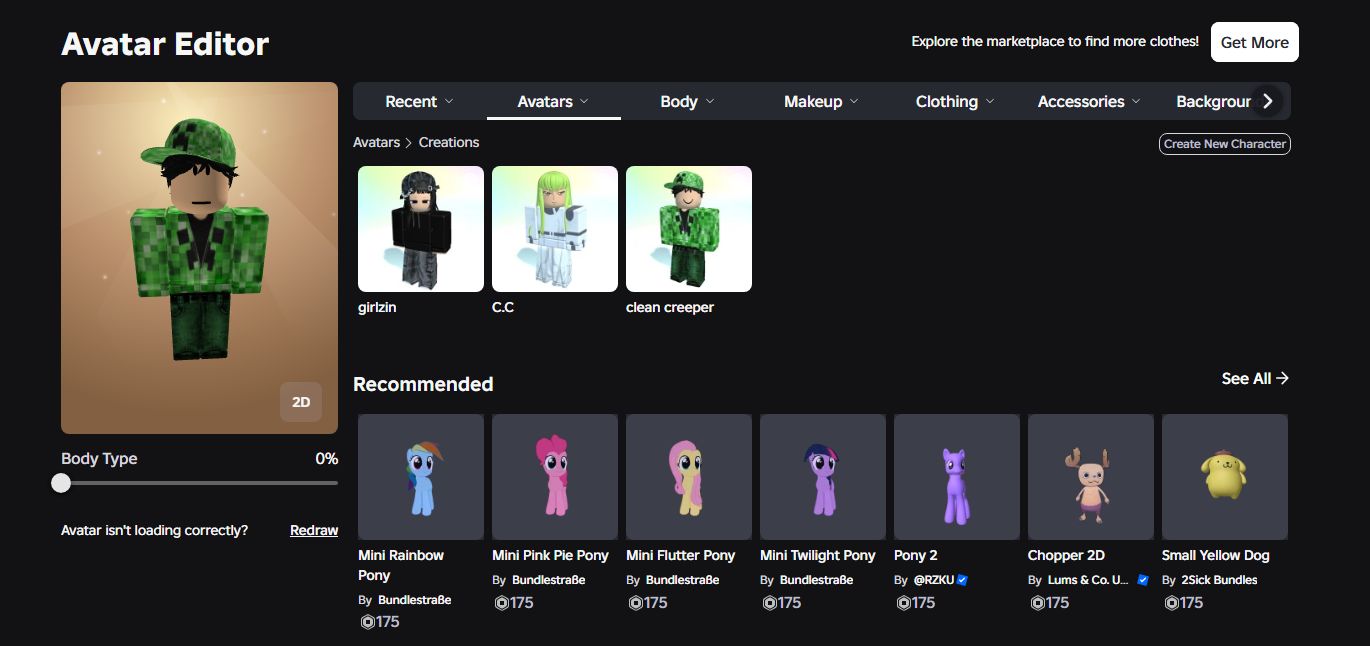Open the partially hidden Background tab
This screenshot has height=646, width=1370.
tap(1213, 101)
